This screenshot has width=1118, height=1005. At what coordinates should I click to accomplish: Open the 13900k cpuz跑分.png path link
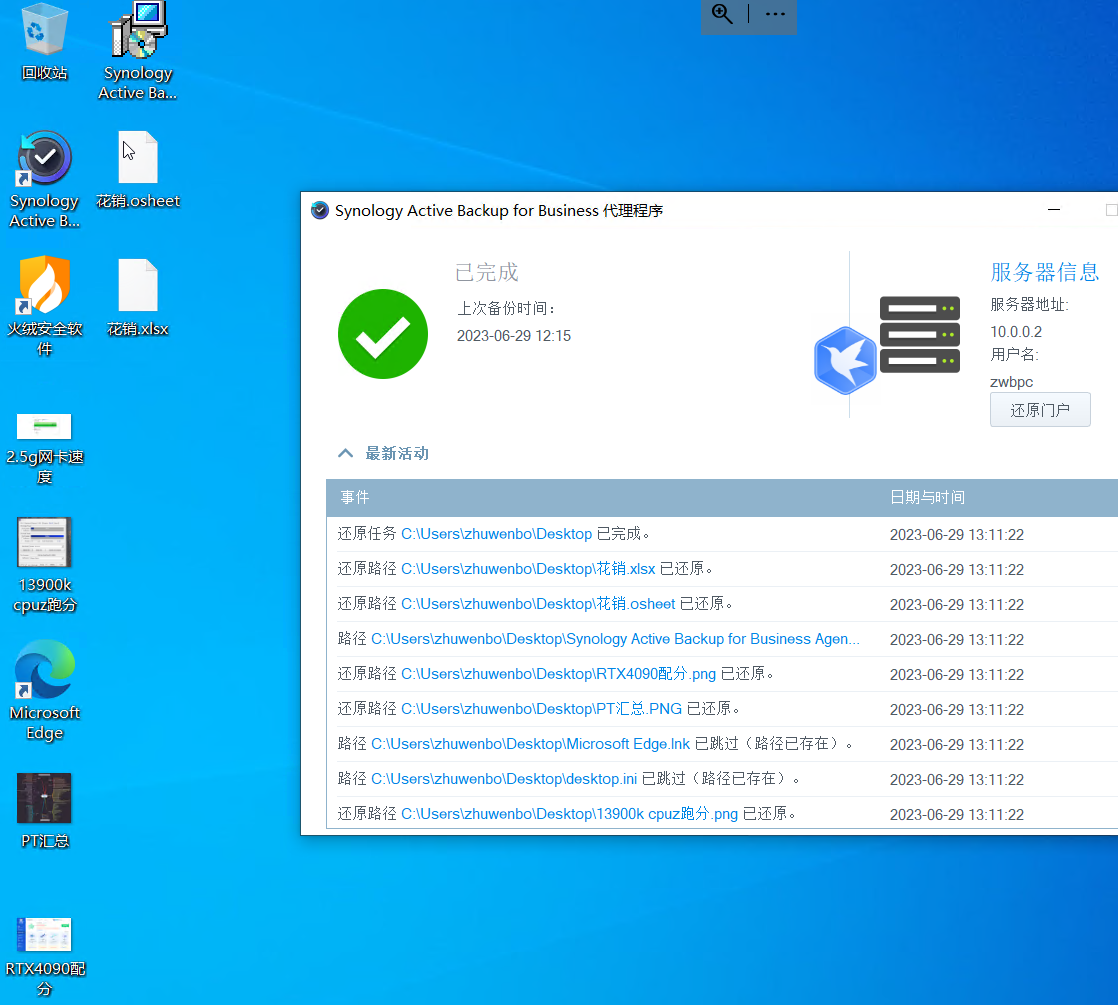click(569, 813)
